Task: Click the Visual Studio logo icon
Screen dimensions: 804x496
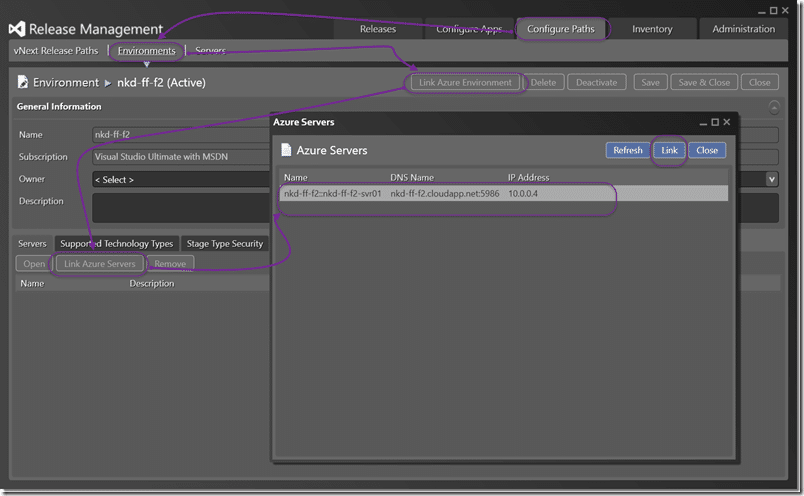Action: pyautogui.click(x=16, y=29)
